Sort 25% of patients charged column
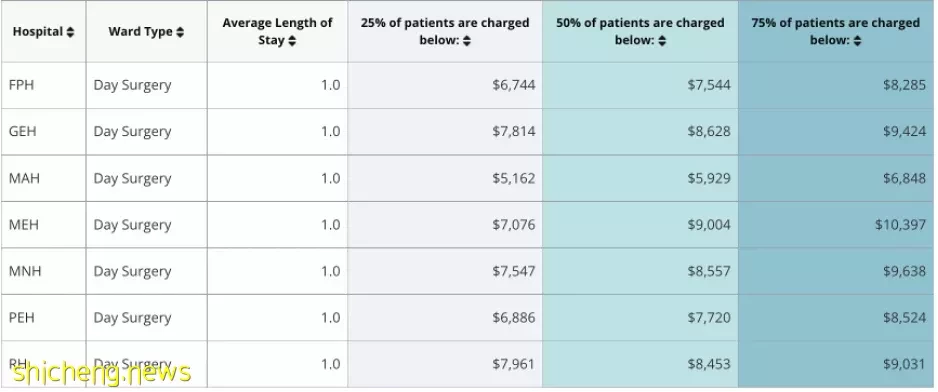938x392 pixels. pos(467,41)
